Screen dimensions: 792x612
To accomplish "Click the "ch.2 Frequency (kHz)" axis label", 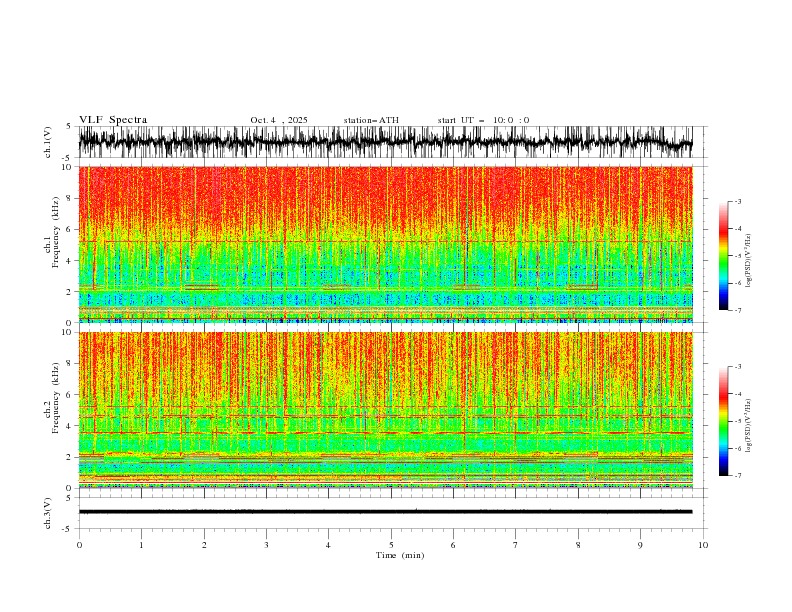I will [x=52, y=398].
